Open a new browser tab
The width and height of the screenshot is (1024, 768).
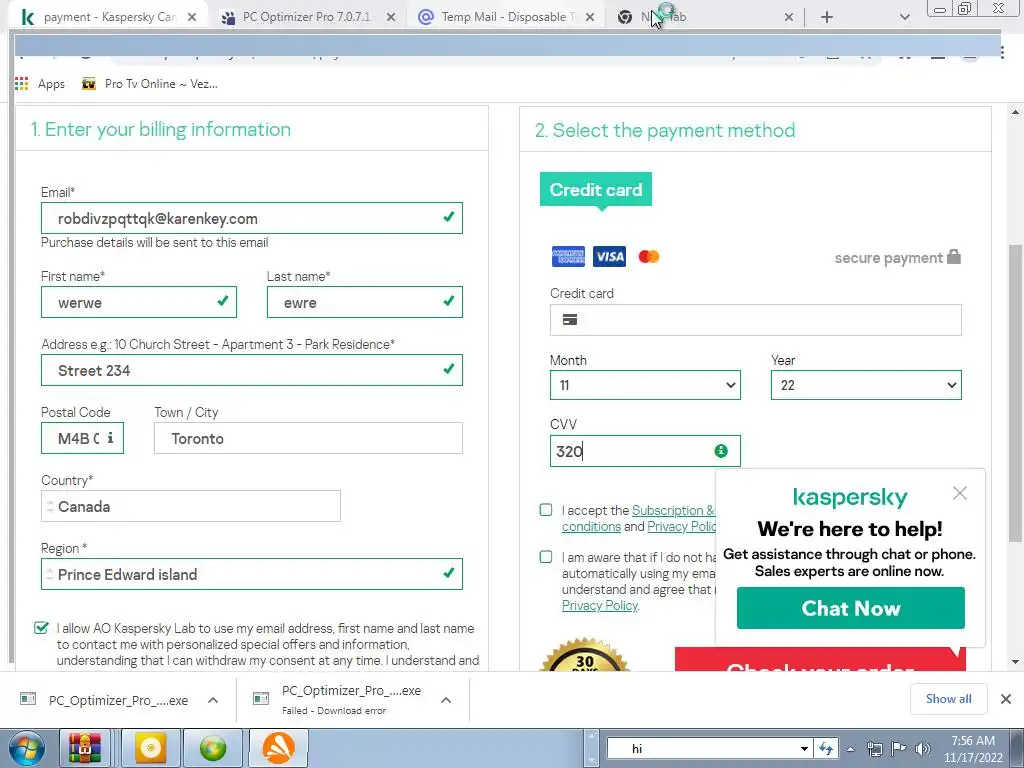827,18
